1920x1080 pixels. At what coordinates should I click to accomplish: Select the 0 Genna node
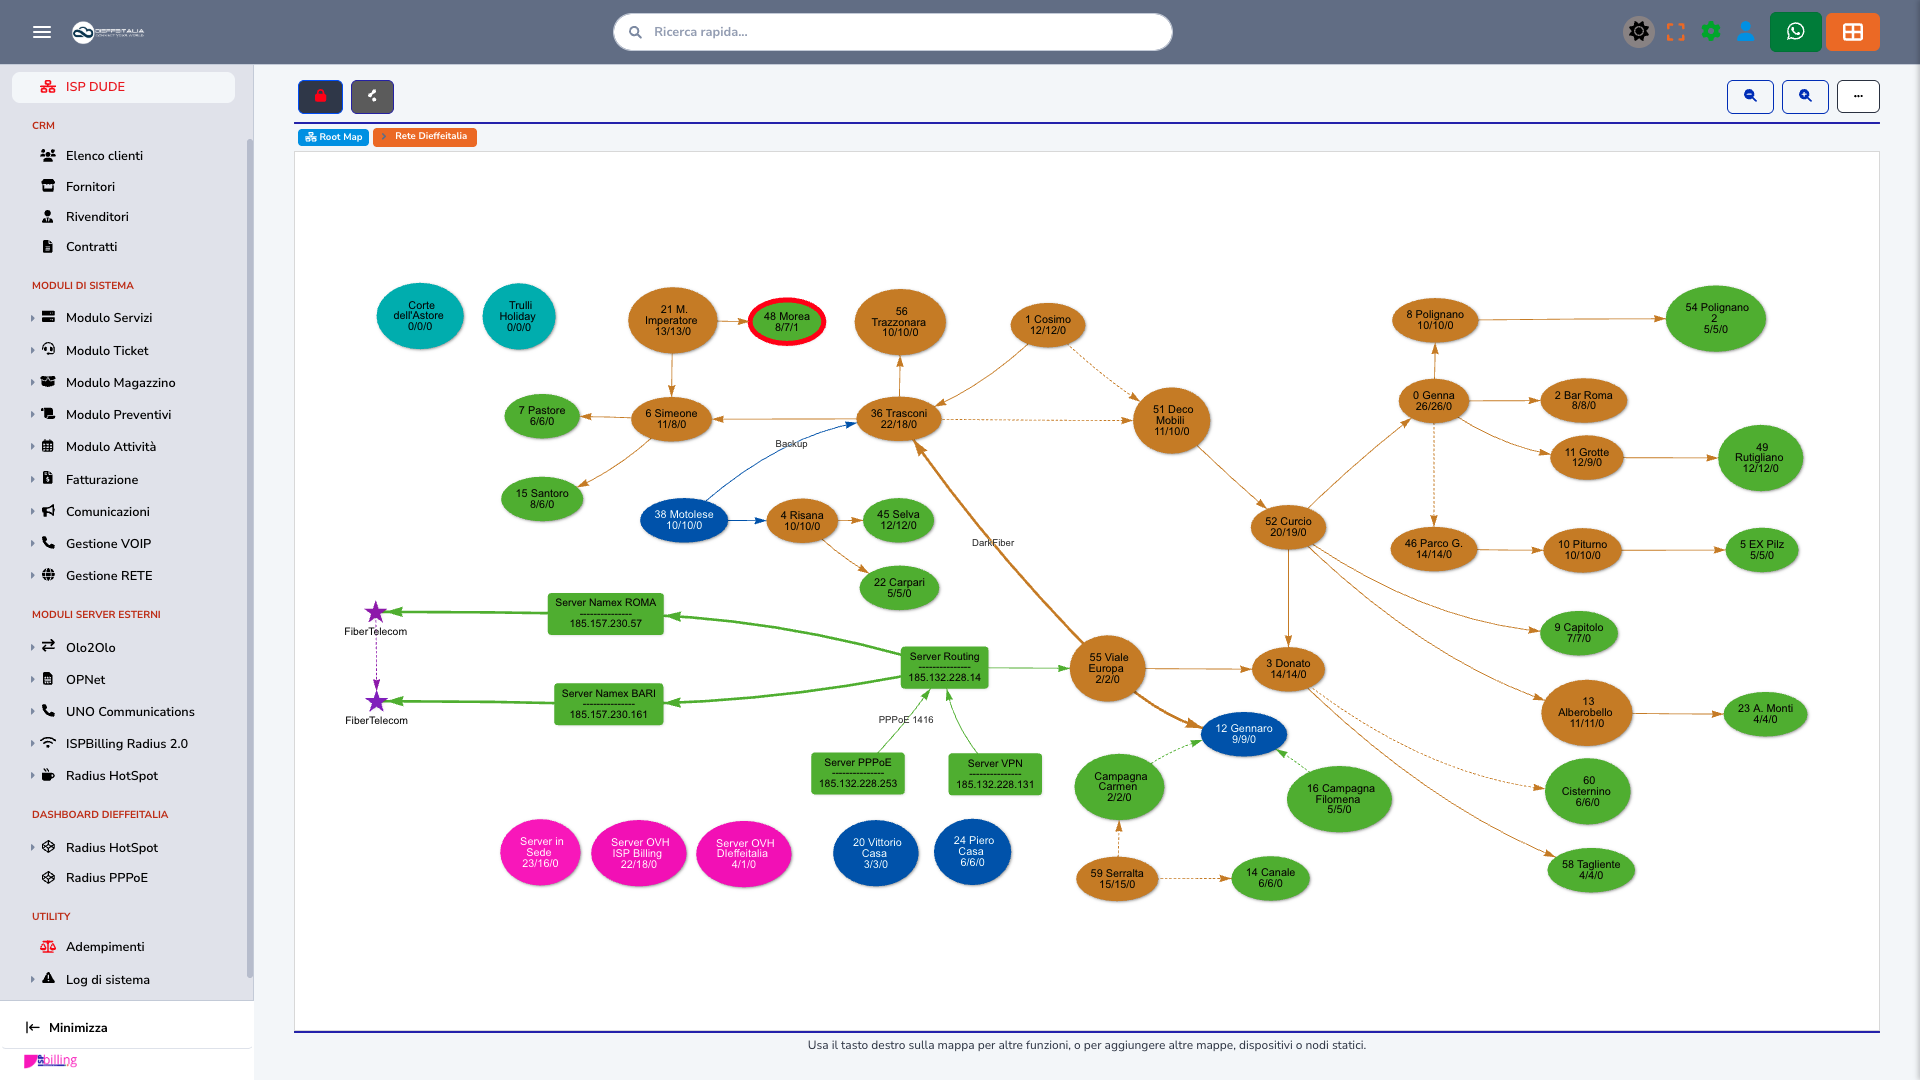1434,401
